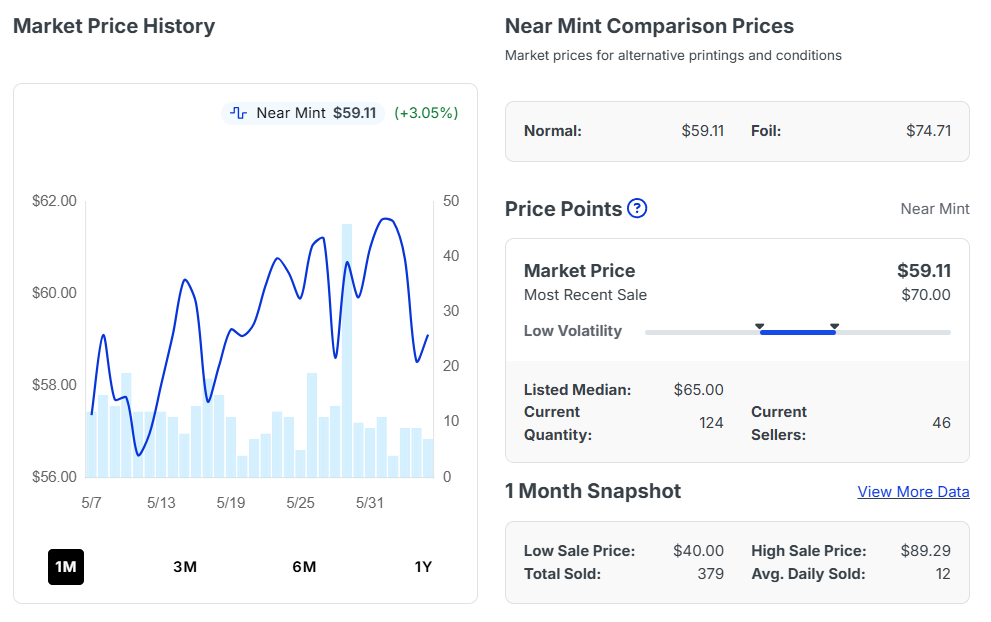The height and width of the screenshot is (622, 991).
Task: Click the (+3.05%) change percentage
Action: point(427,113)
